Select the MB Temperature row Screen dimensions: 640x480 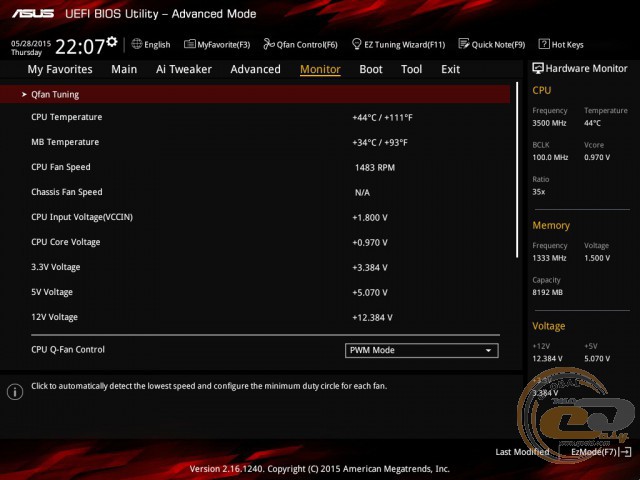pos(255,142)
